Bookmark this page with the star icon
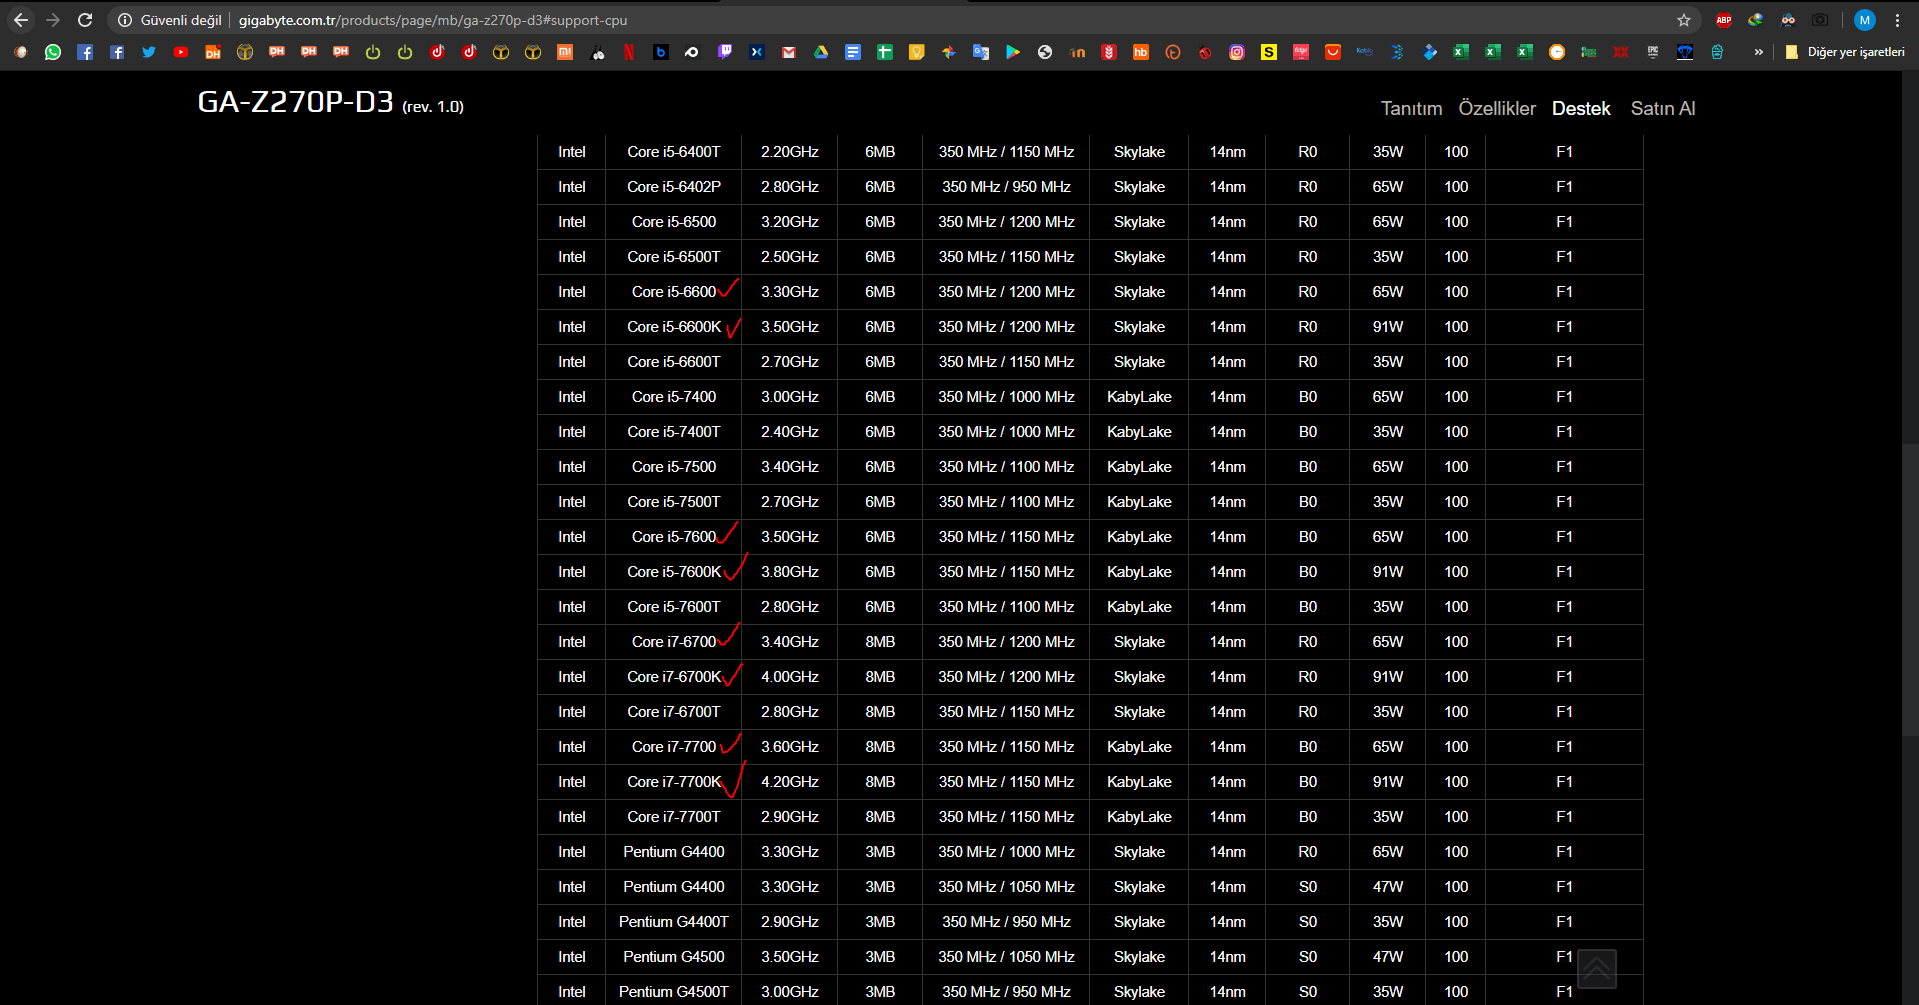Screen dimensions: 1919x1005 click(1684, 20)
